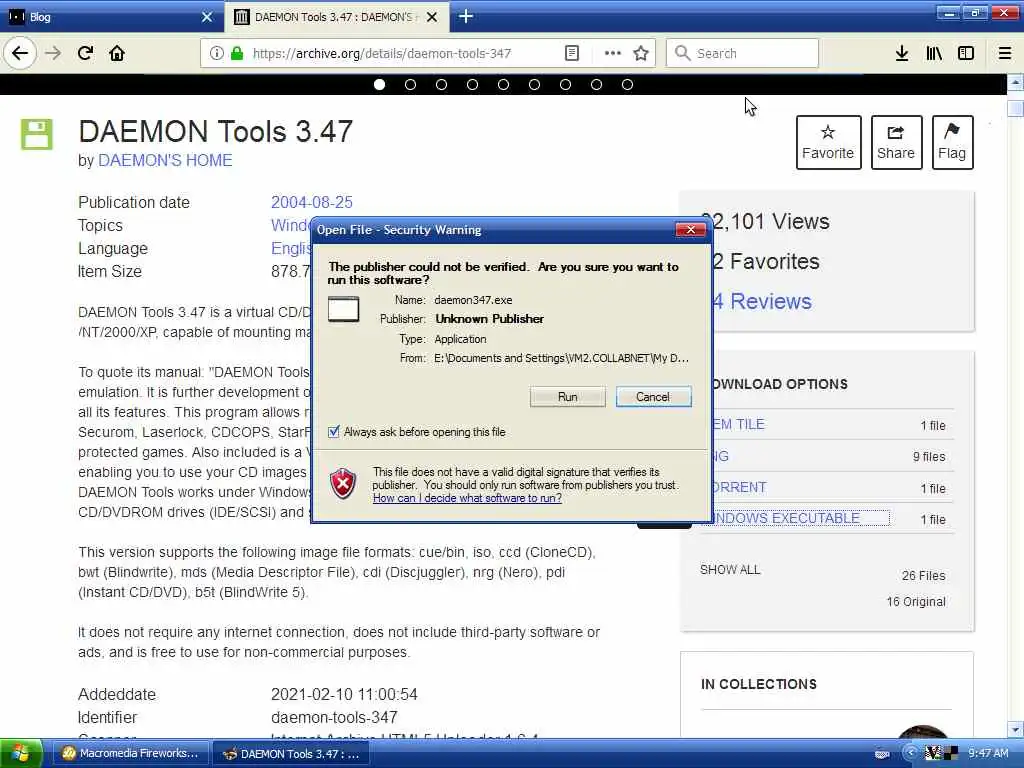Click the red shield warning icon
The width and height of the screenshot is (1024, 768).
[344, 484]
